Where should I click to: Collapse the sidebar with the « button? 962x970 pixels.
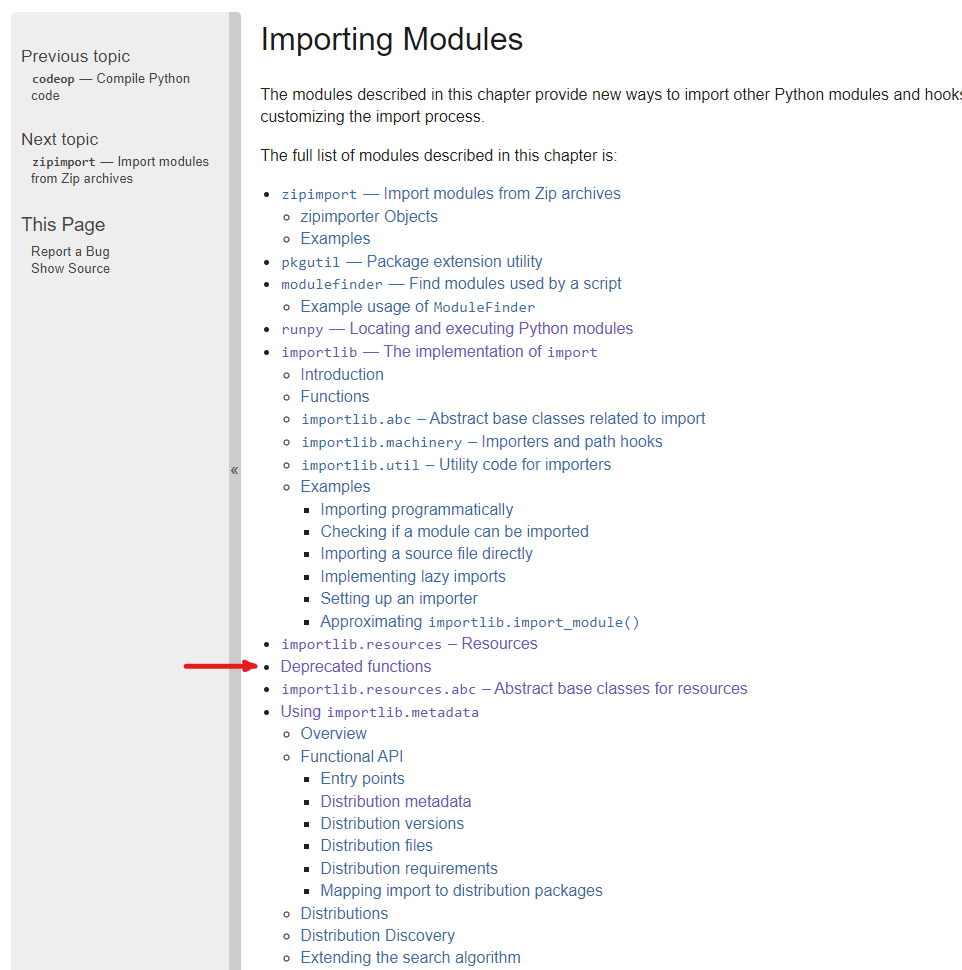(234, 470)
